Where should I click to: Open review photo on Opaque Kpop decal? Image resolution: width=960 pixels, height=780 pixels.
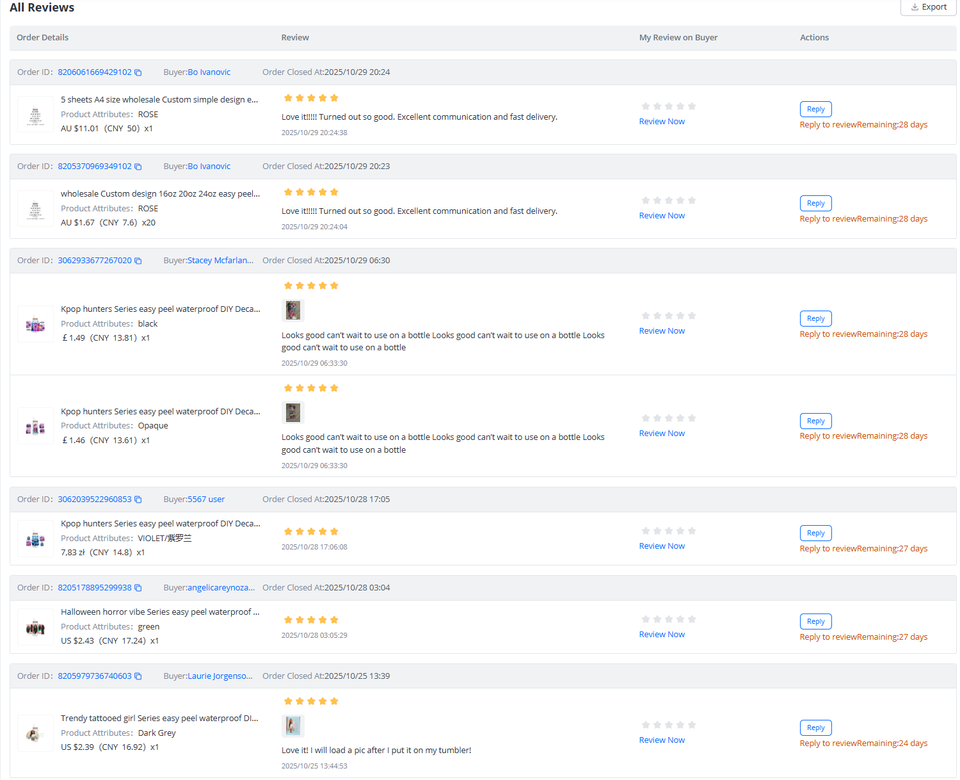[x=292, y=412]
